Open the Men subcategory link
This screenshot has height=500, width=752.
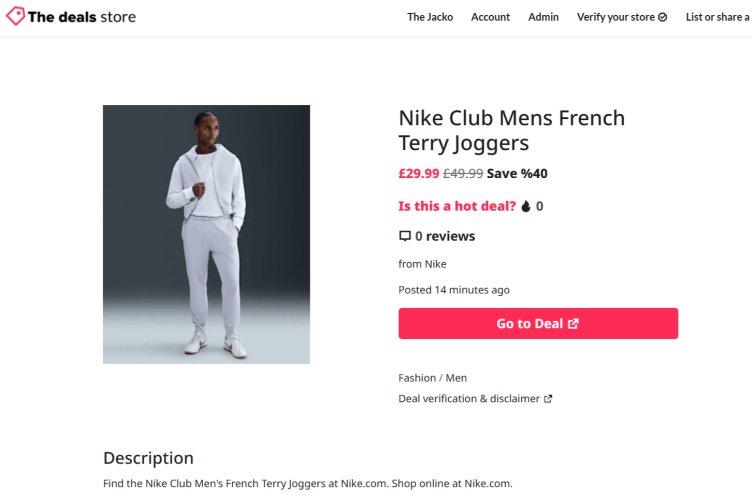click(456, 378)
